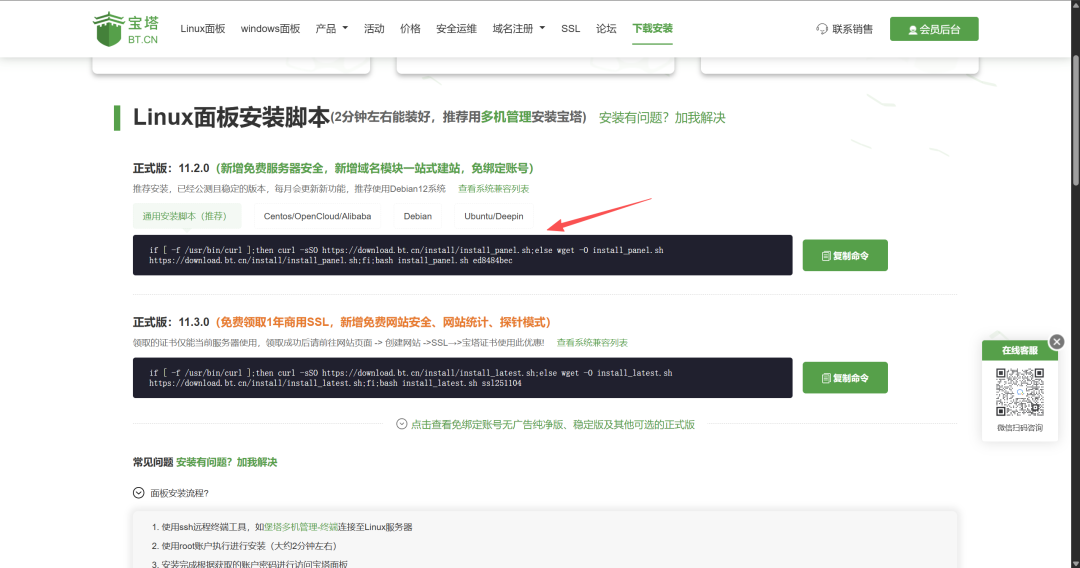Expand 点击查看免绑定账号无广告纯净版 options
The height and width of the screenshot is (568, 1080).
click(x=546, y=425)
